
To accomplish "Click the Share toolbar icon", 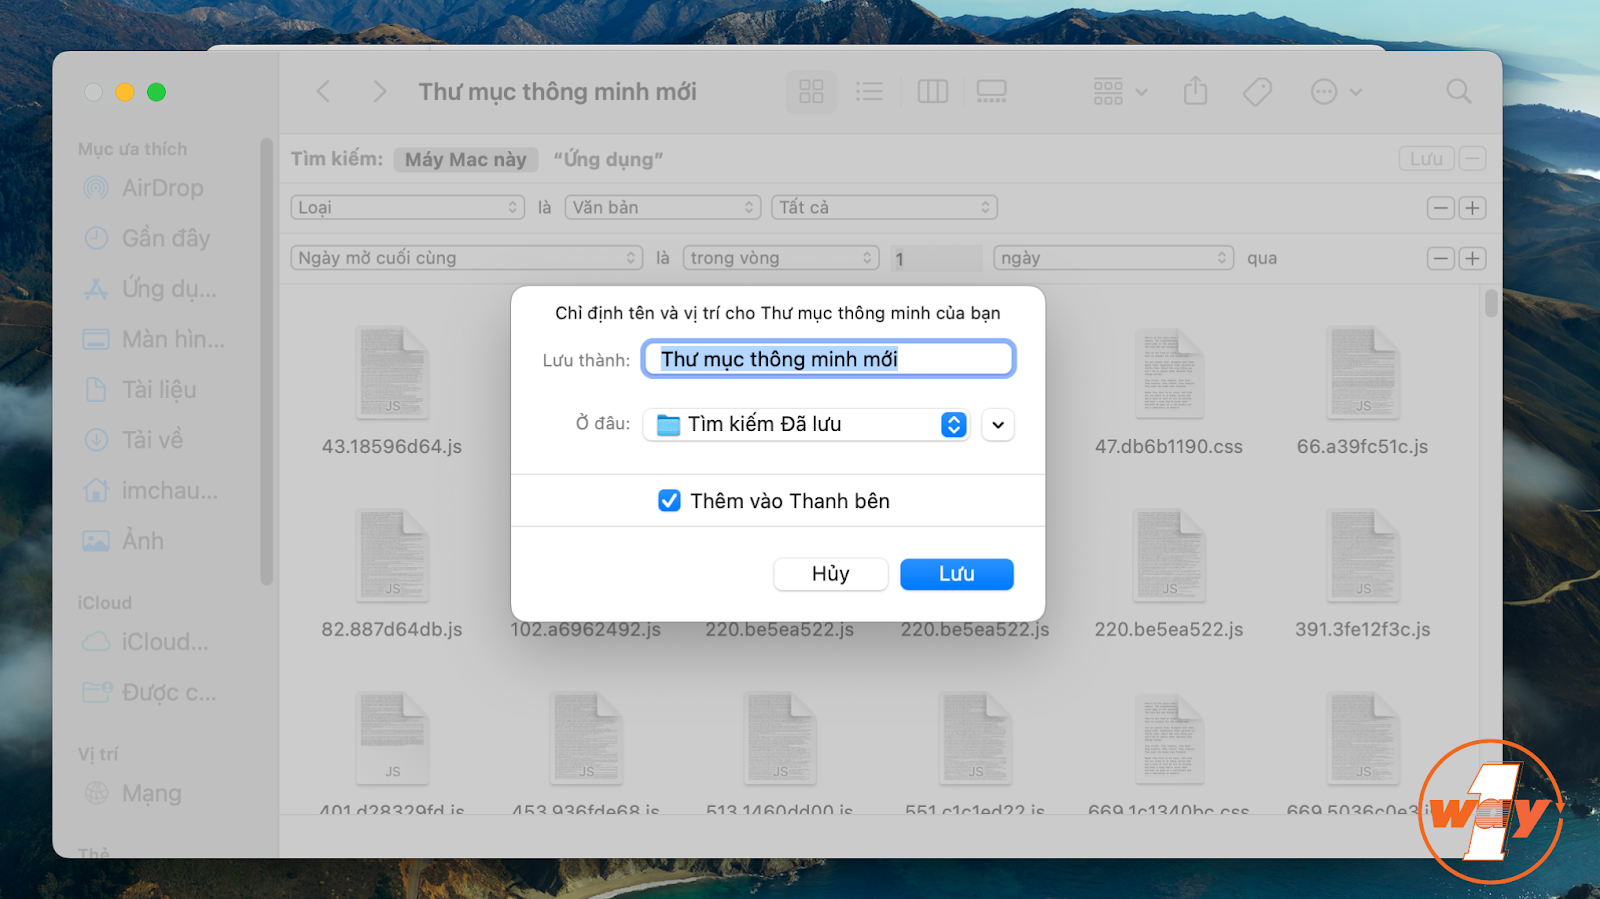I will (1195, 92).
